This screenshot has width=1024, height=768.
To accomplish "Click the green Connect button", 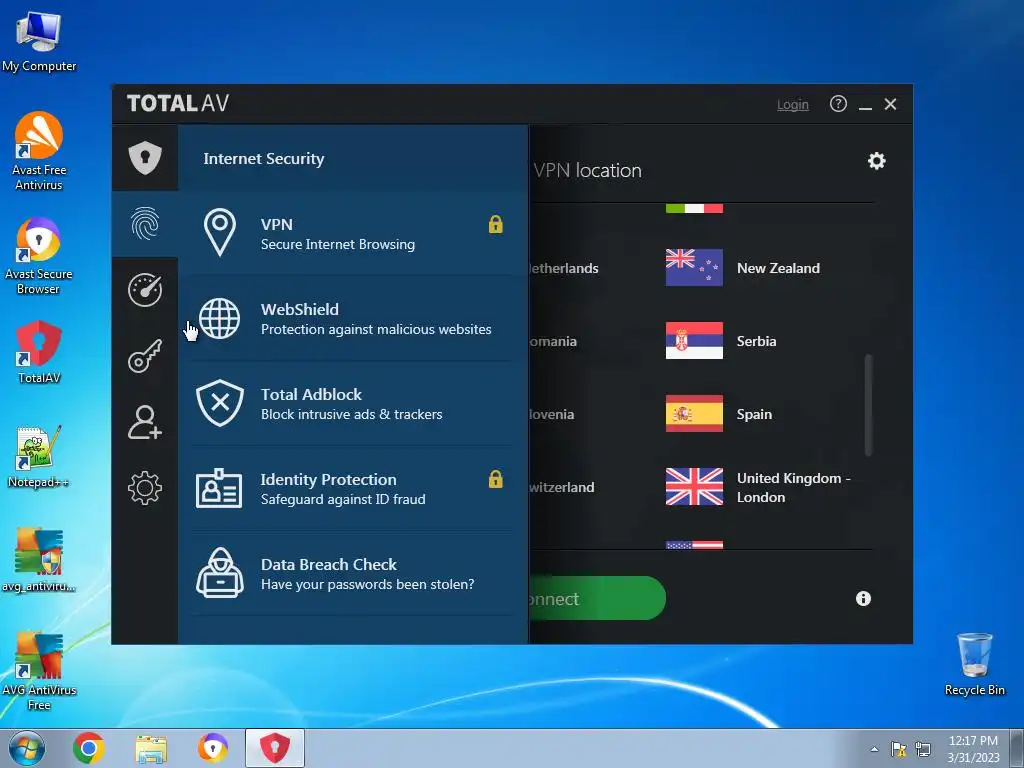I will (597, 598).
